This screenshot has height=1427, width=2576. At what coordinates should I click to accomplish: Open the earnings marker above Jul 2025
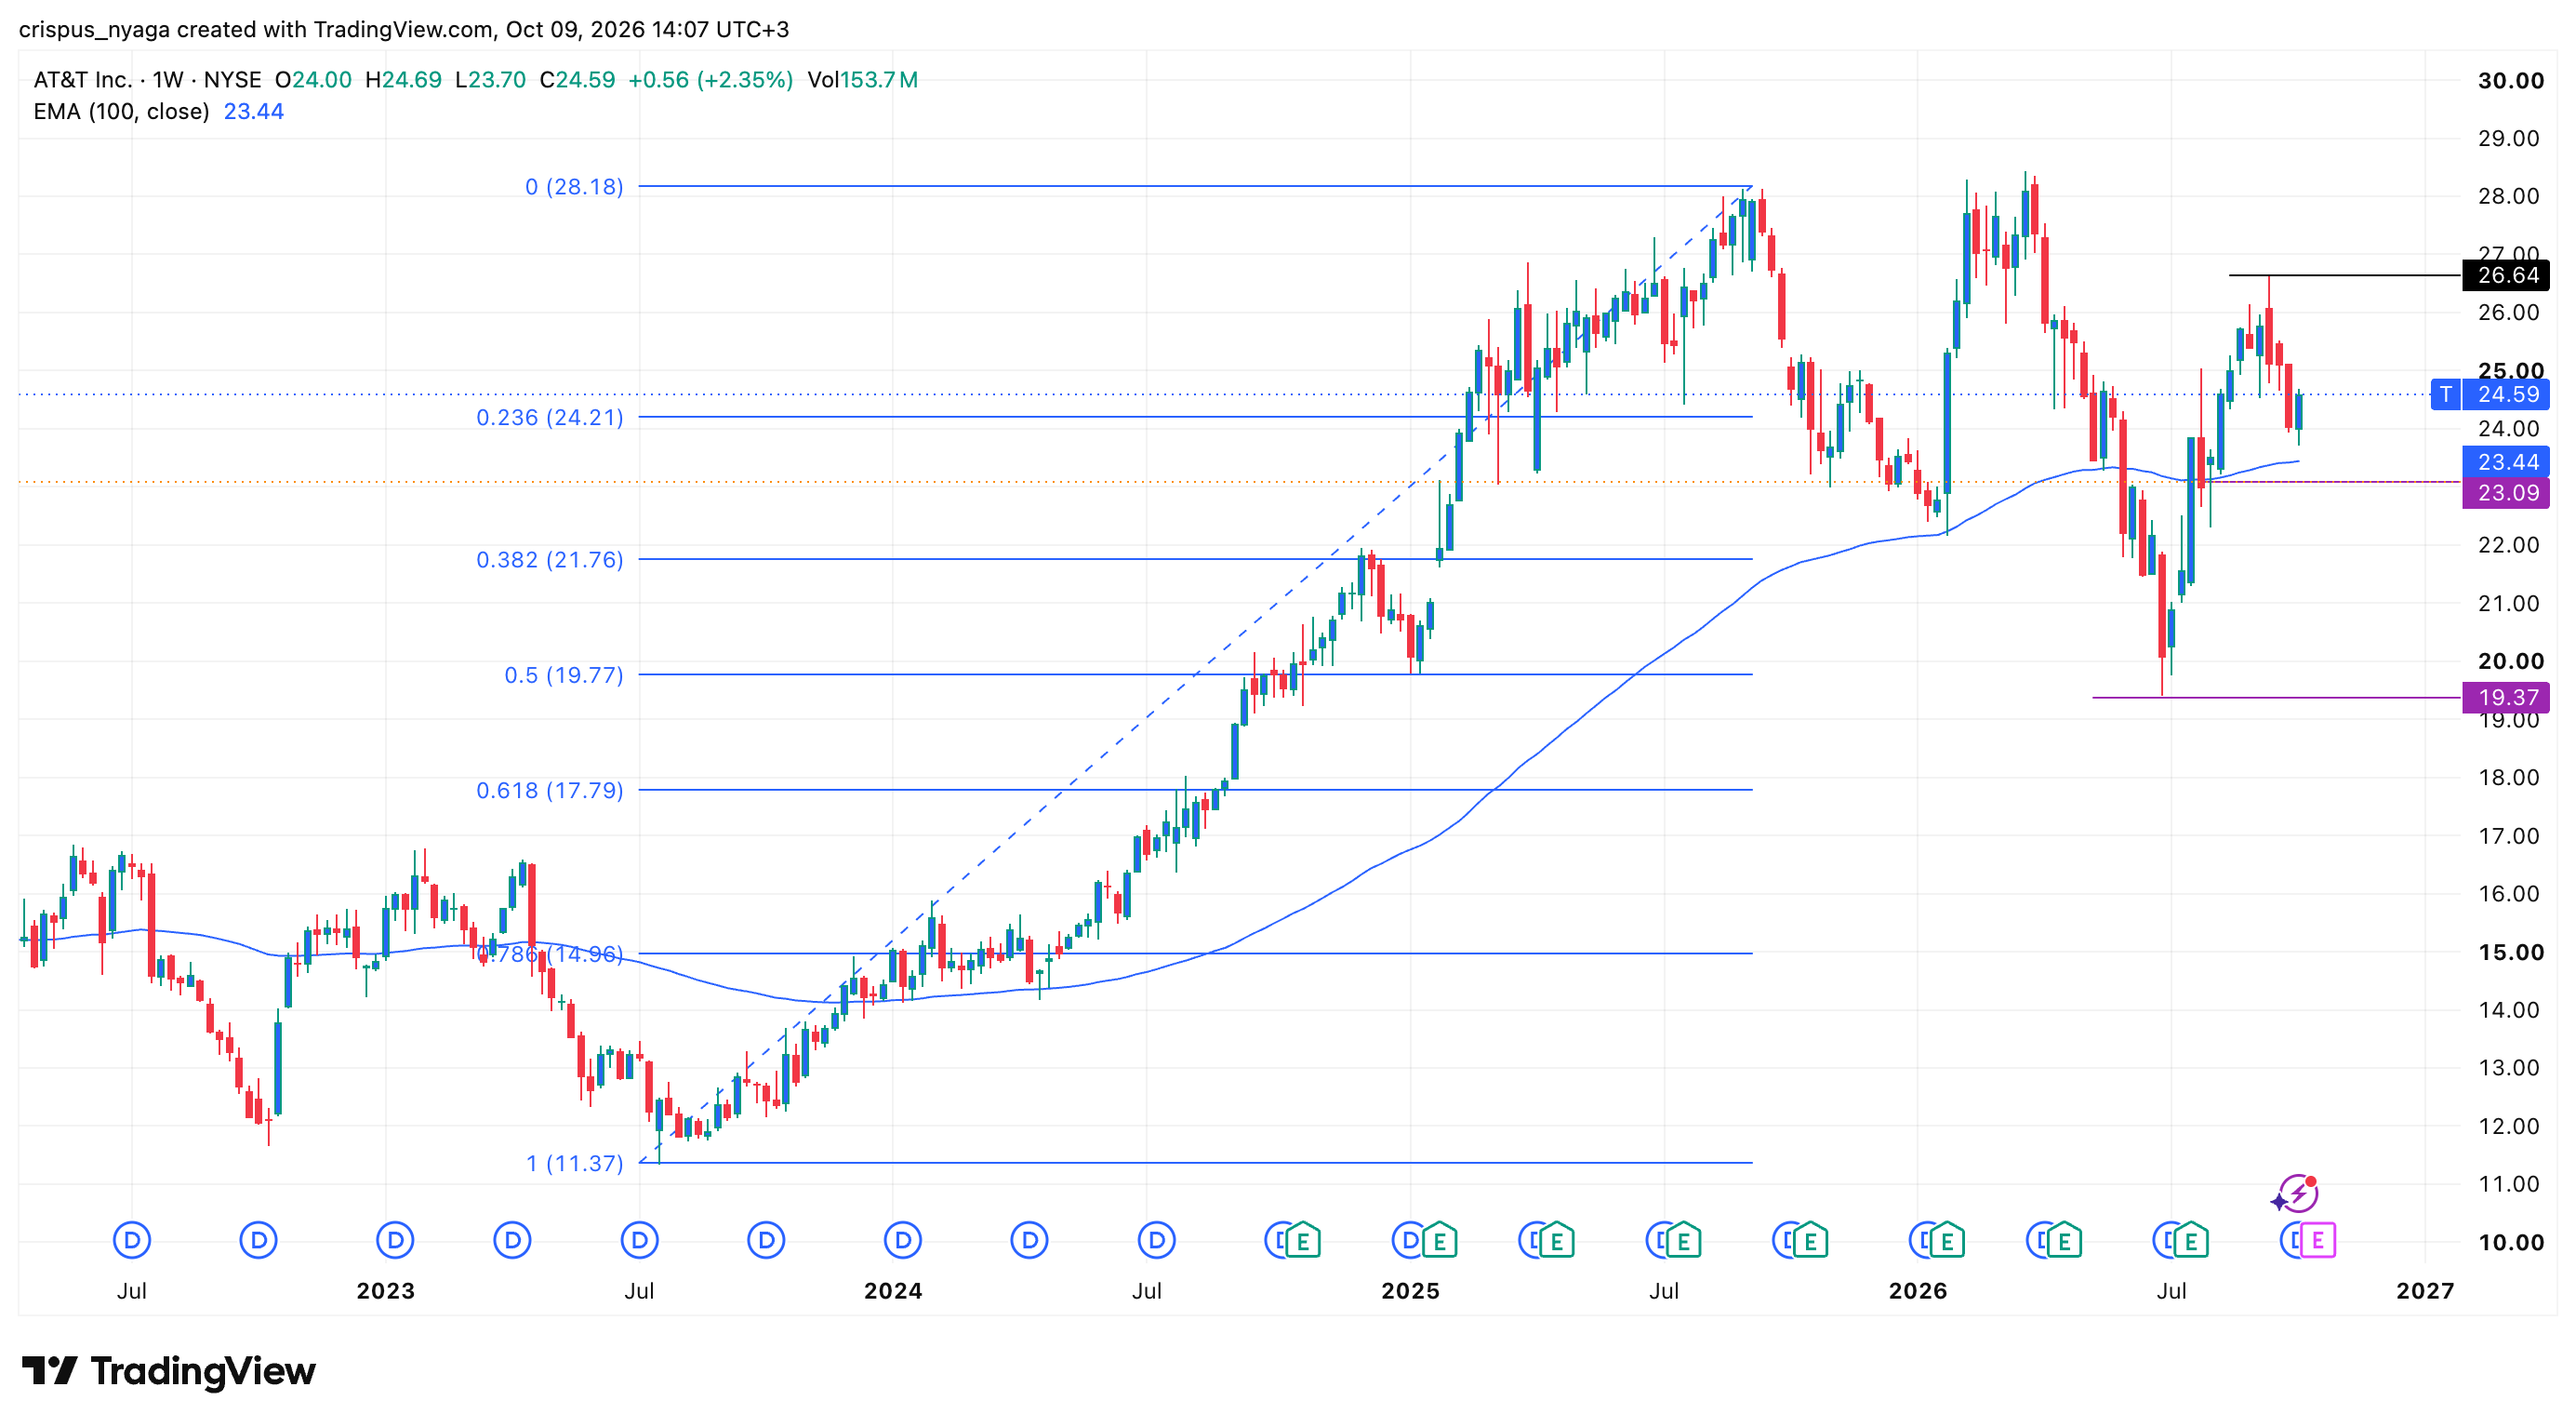click(x=1684, y=1241)
